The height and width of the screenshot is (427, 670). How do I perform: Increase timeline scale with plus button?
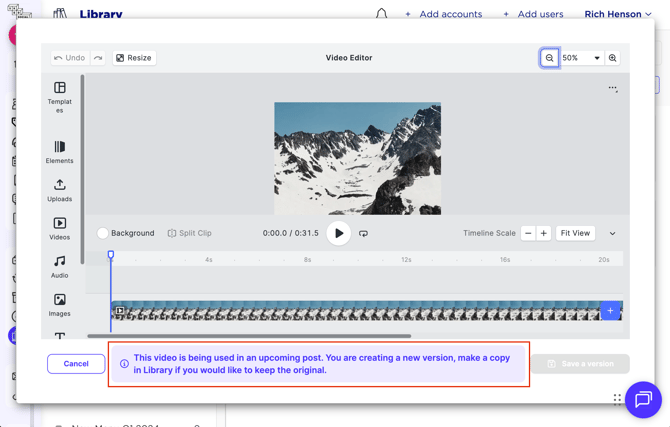point(544,233)
